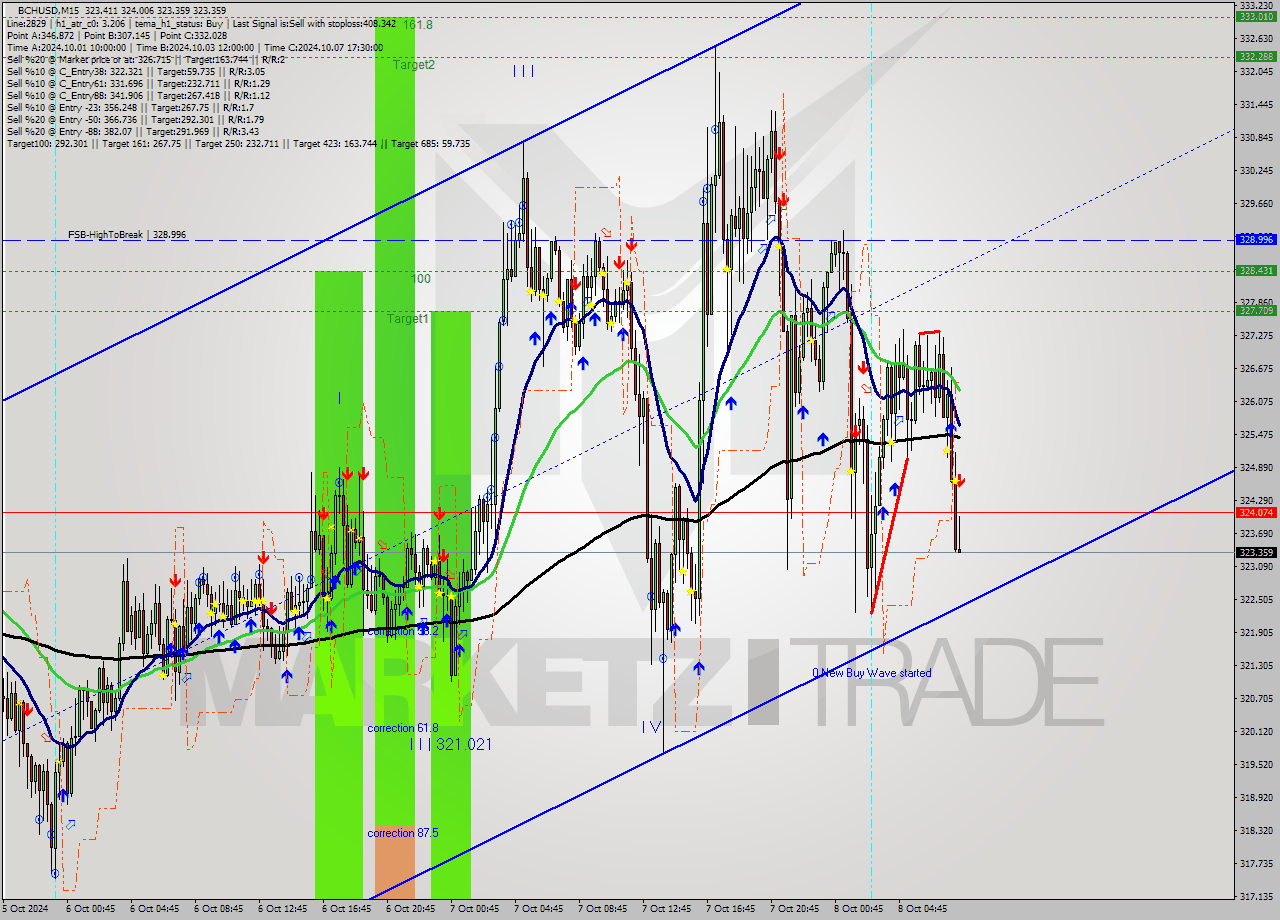
Task: Click the 7 Oct 00:45 time label
Action: pos(474,909)
